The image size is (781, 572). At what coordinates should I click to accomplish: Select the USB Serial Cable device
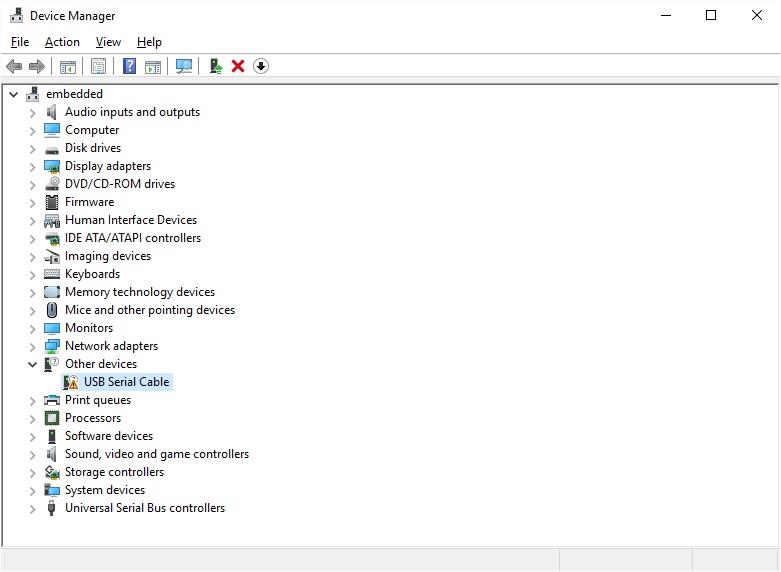(126, 382)
